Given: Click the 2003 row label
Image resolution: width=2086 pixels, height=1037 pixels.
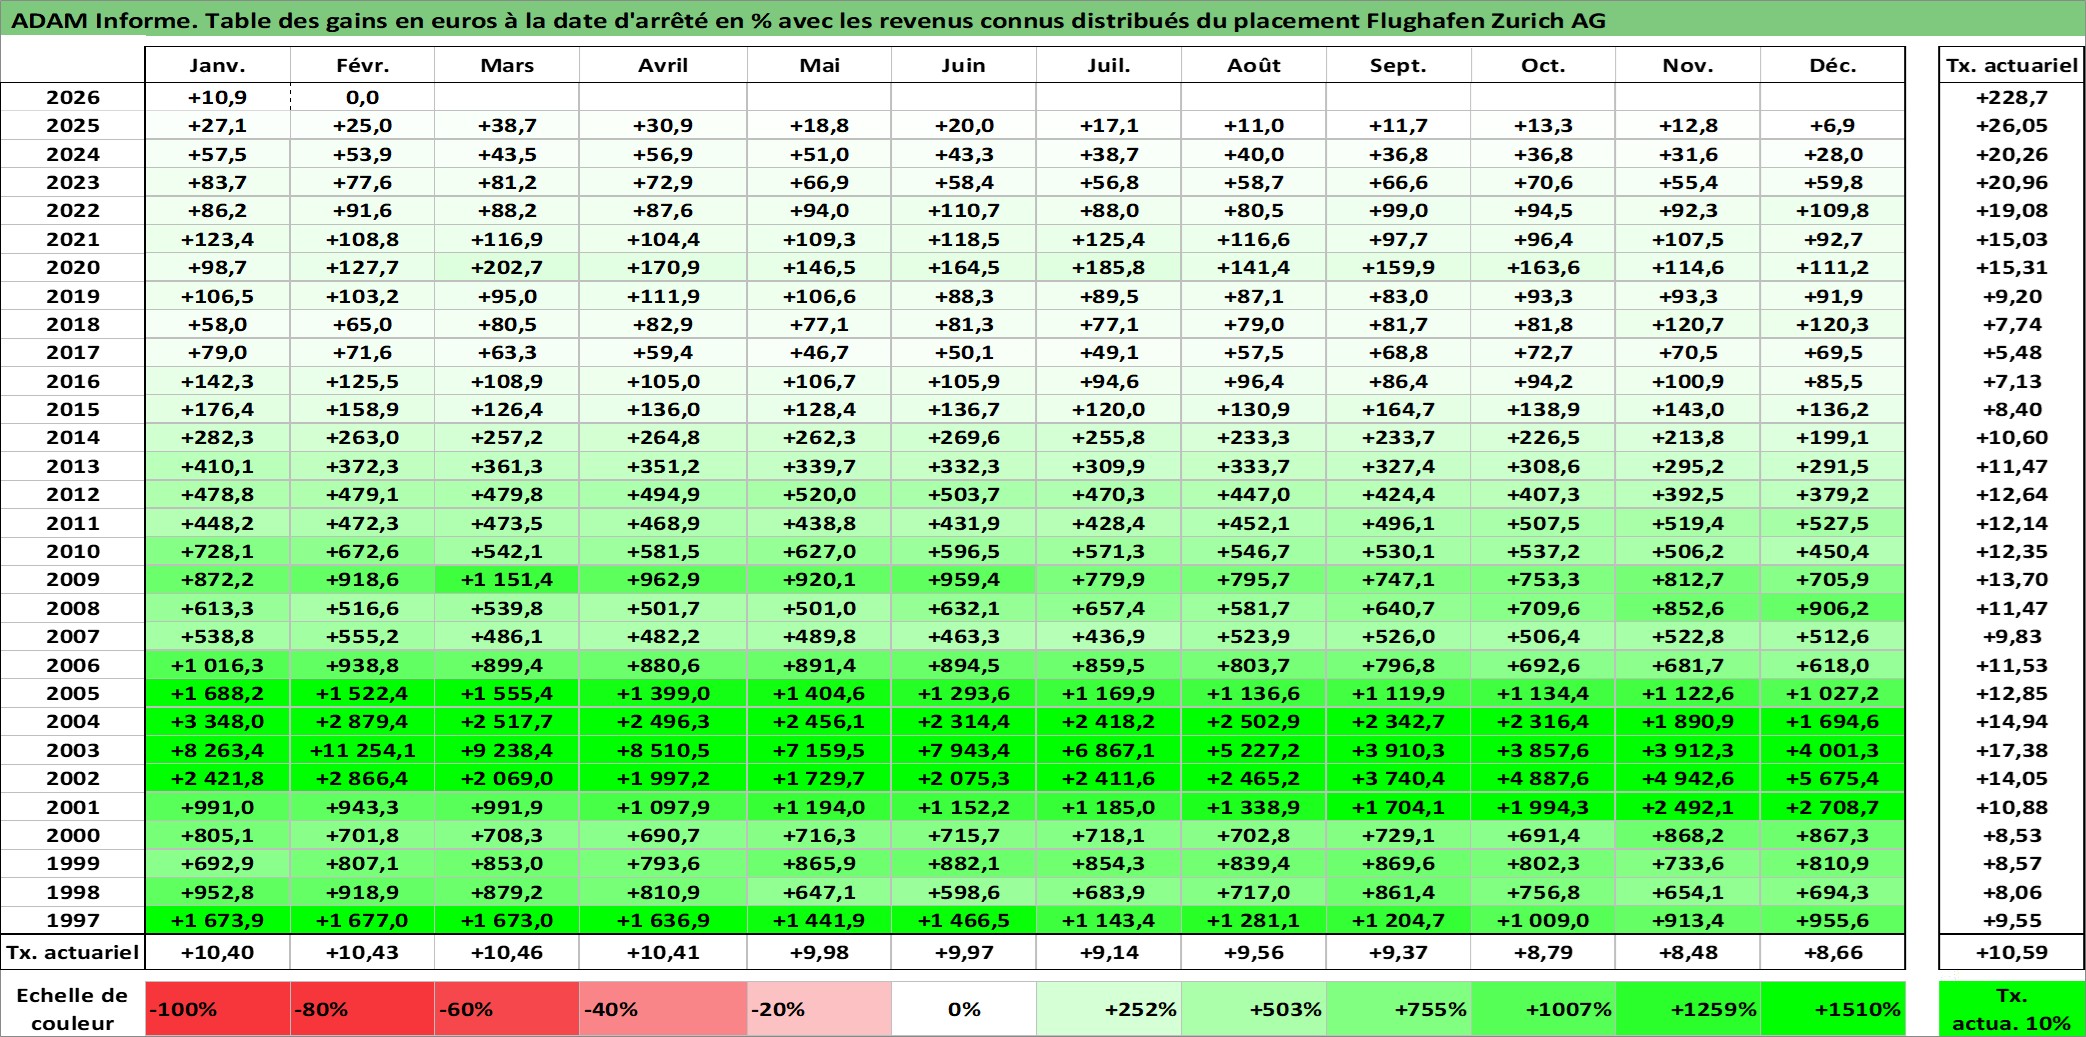Looking at the screenshot, I should 73,750.
